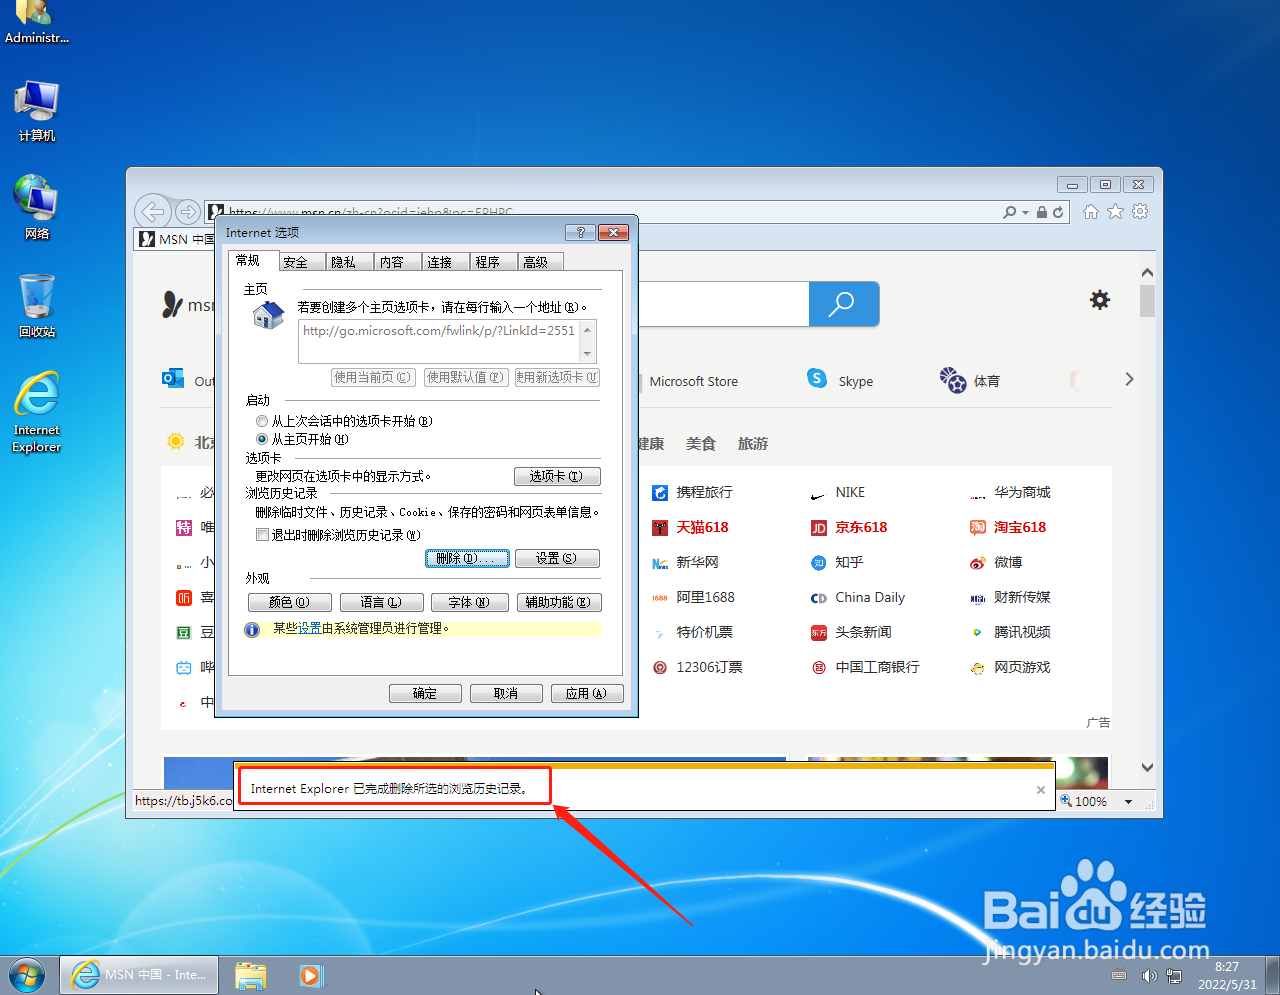Click the IE Home icon

point(1091,212)
